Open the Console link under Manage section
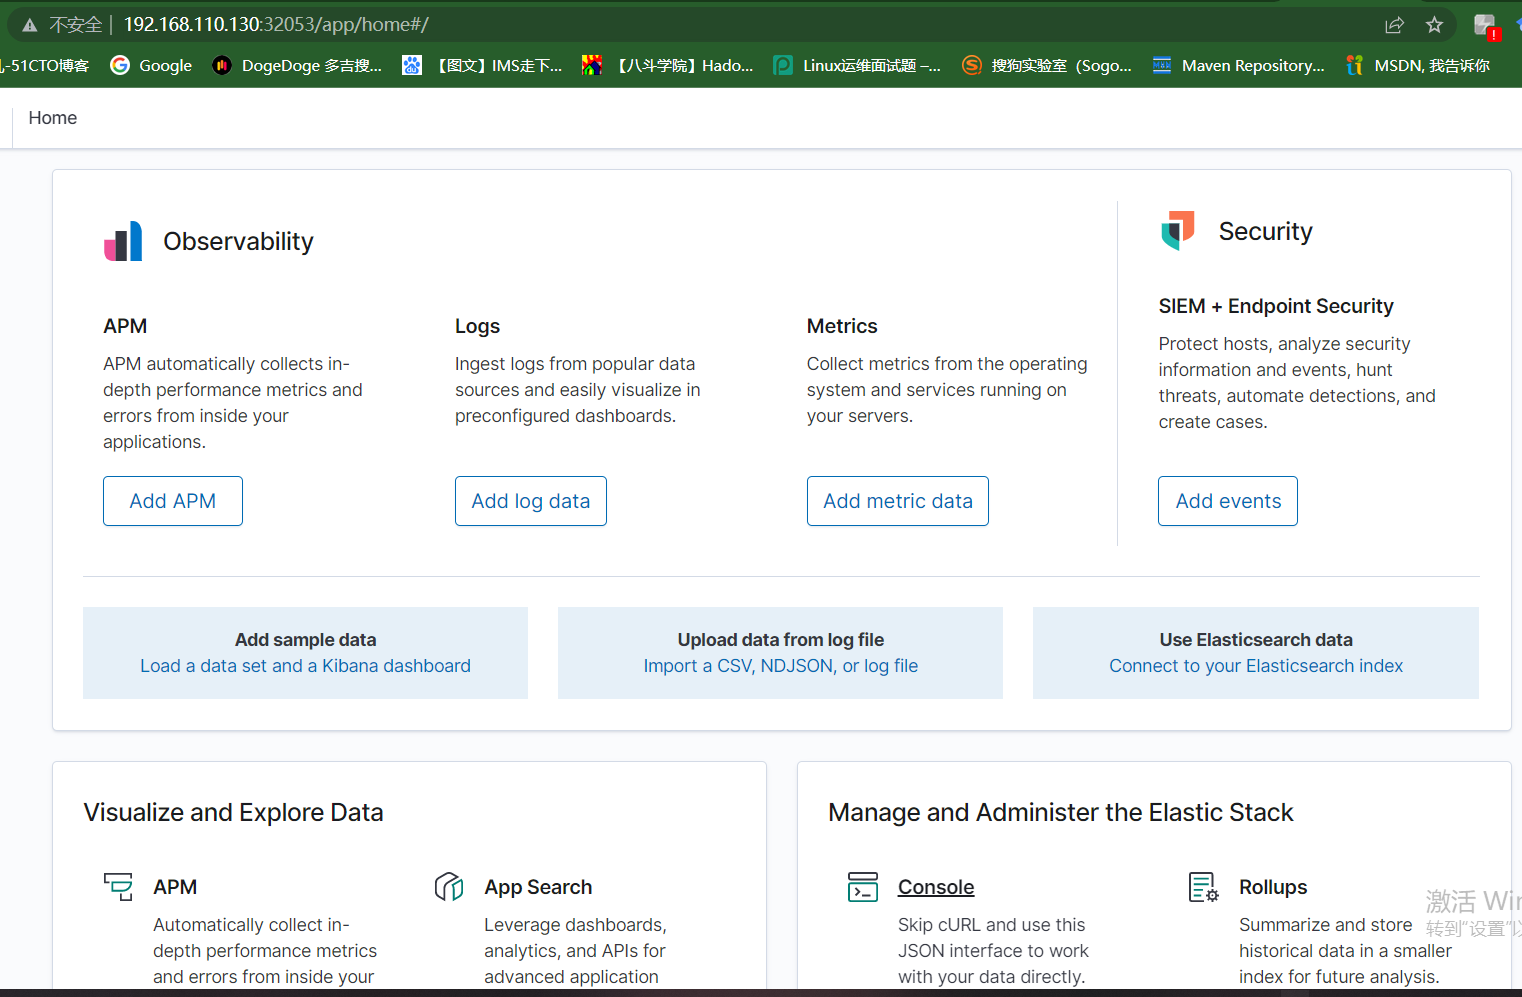This screenshot has height=997, width=1522. 936,887
